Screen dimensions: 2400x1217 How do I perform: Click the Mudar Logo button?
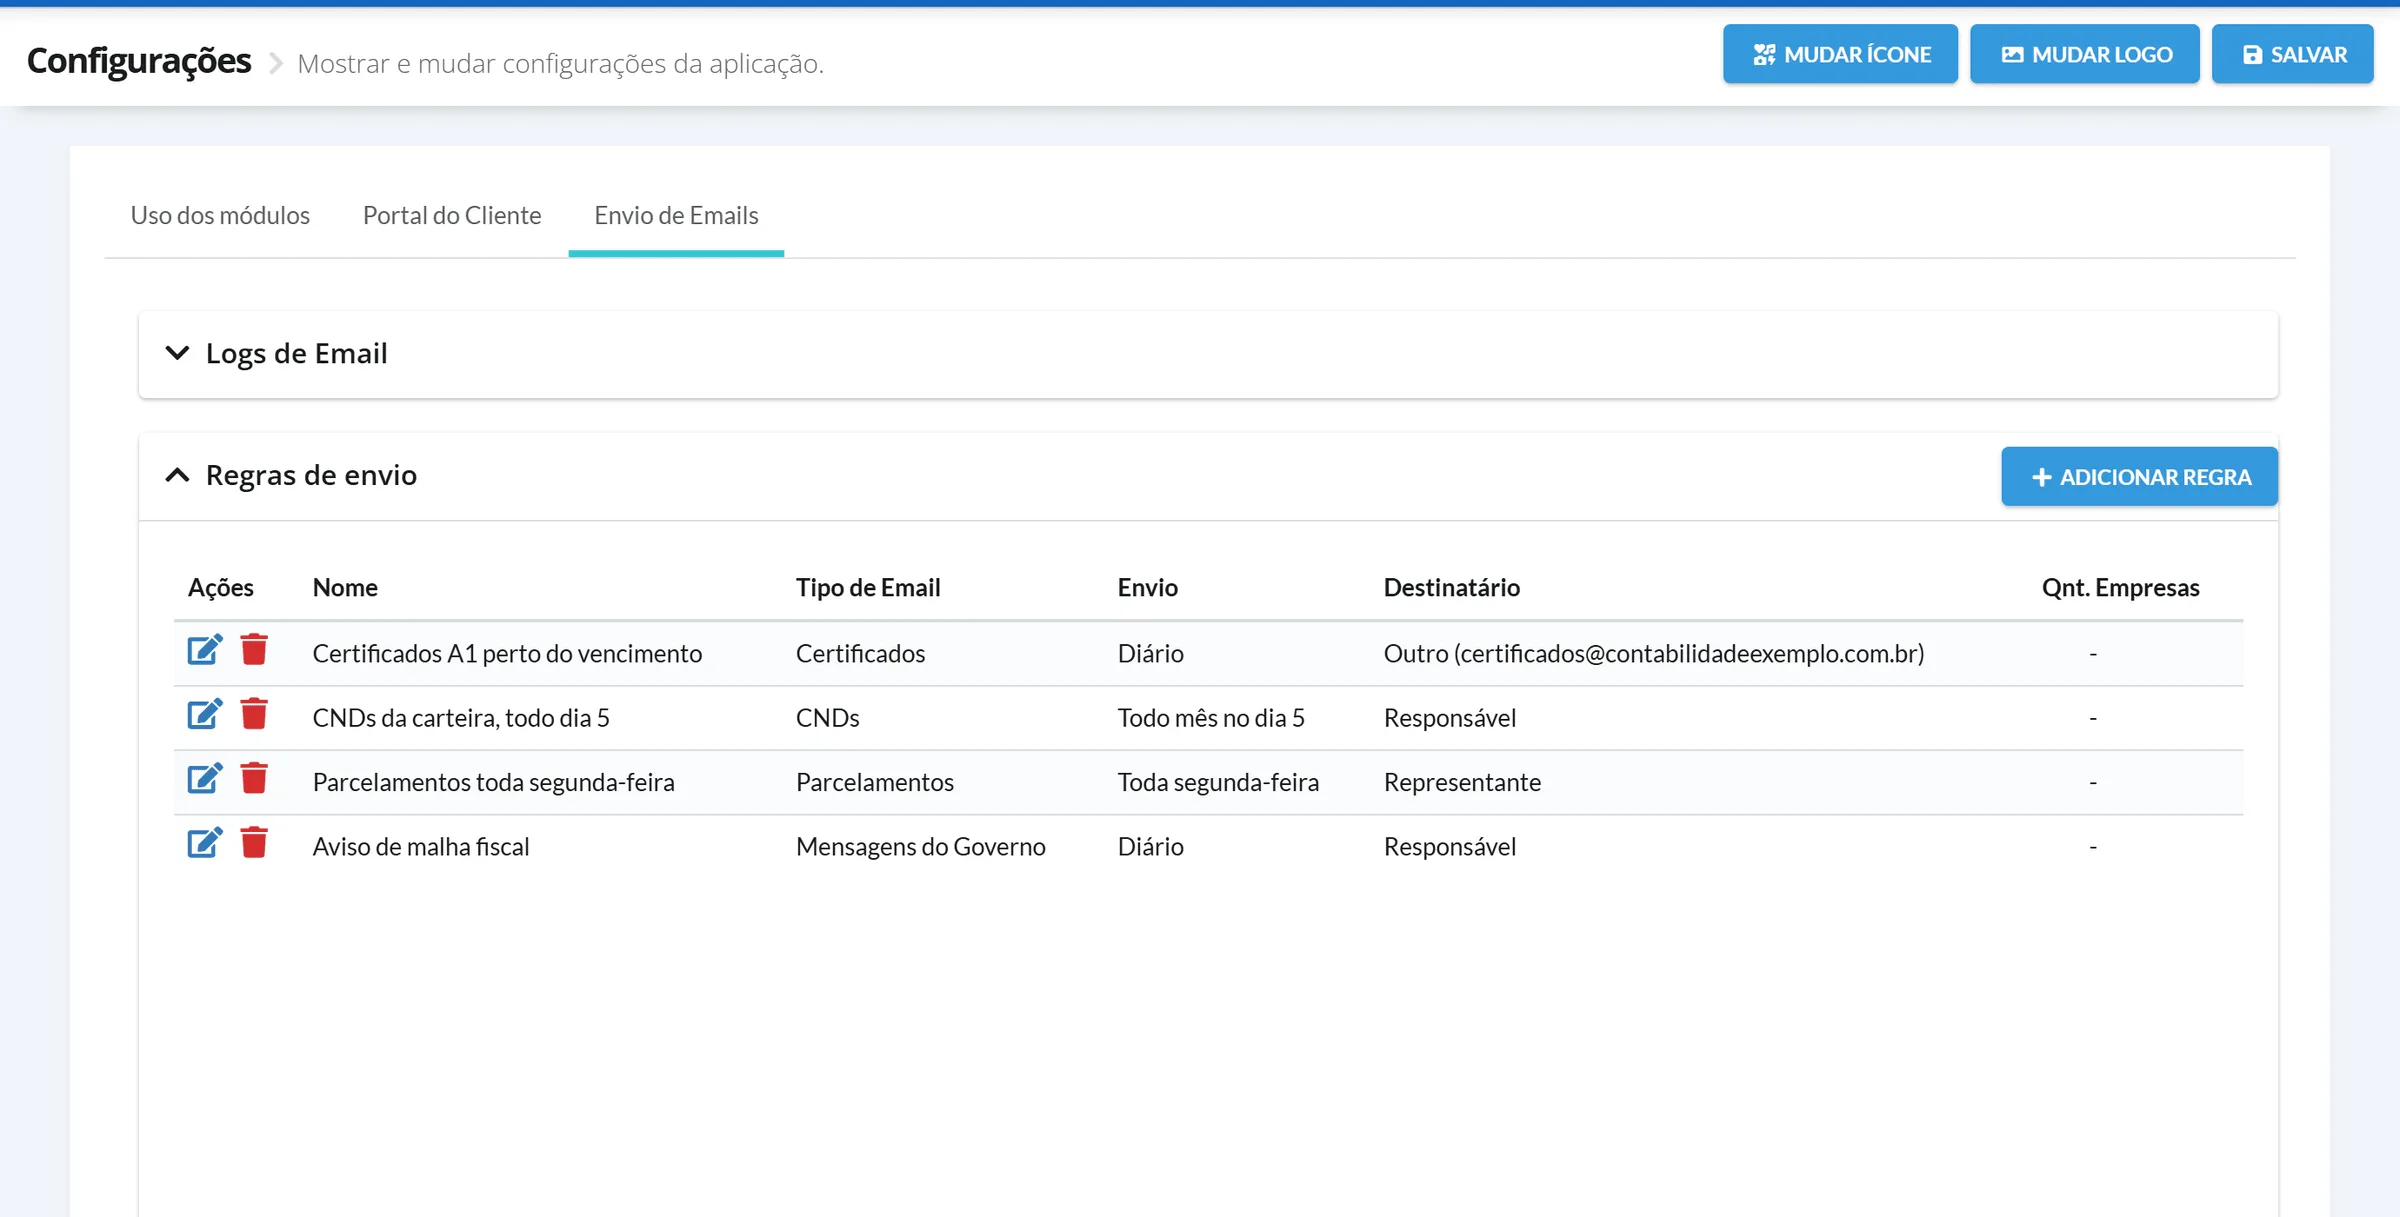2085,54
